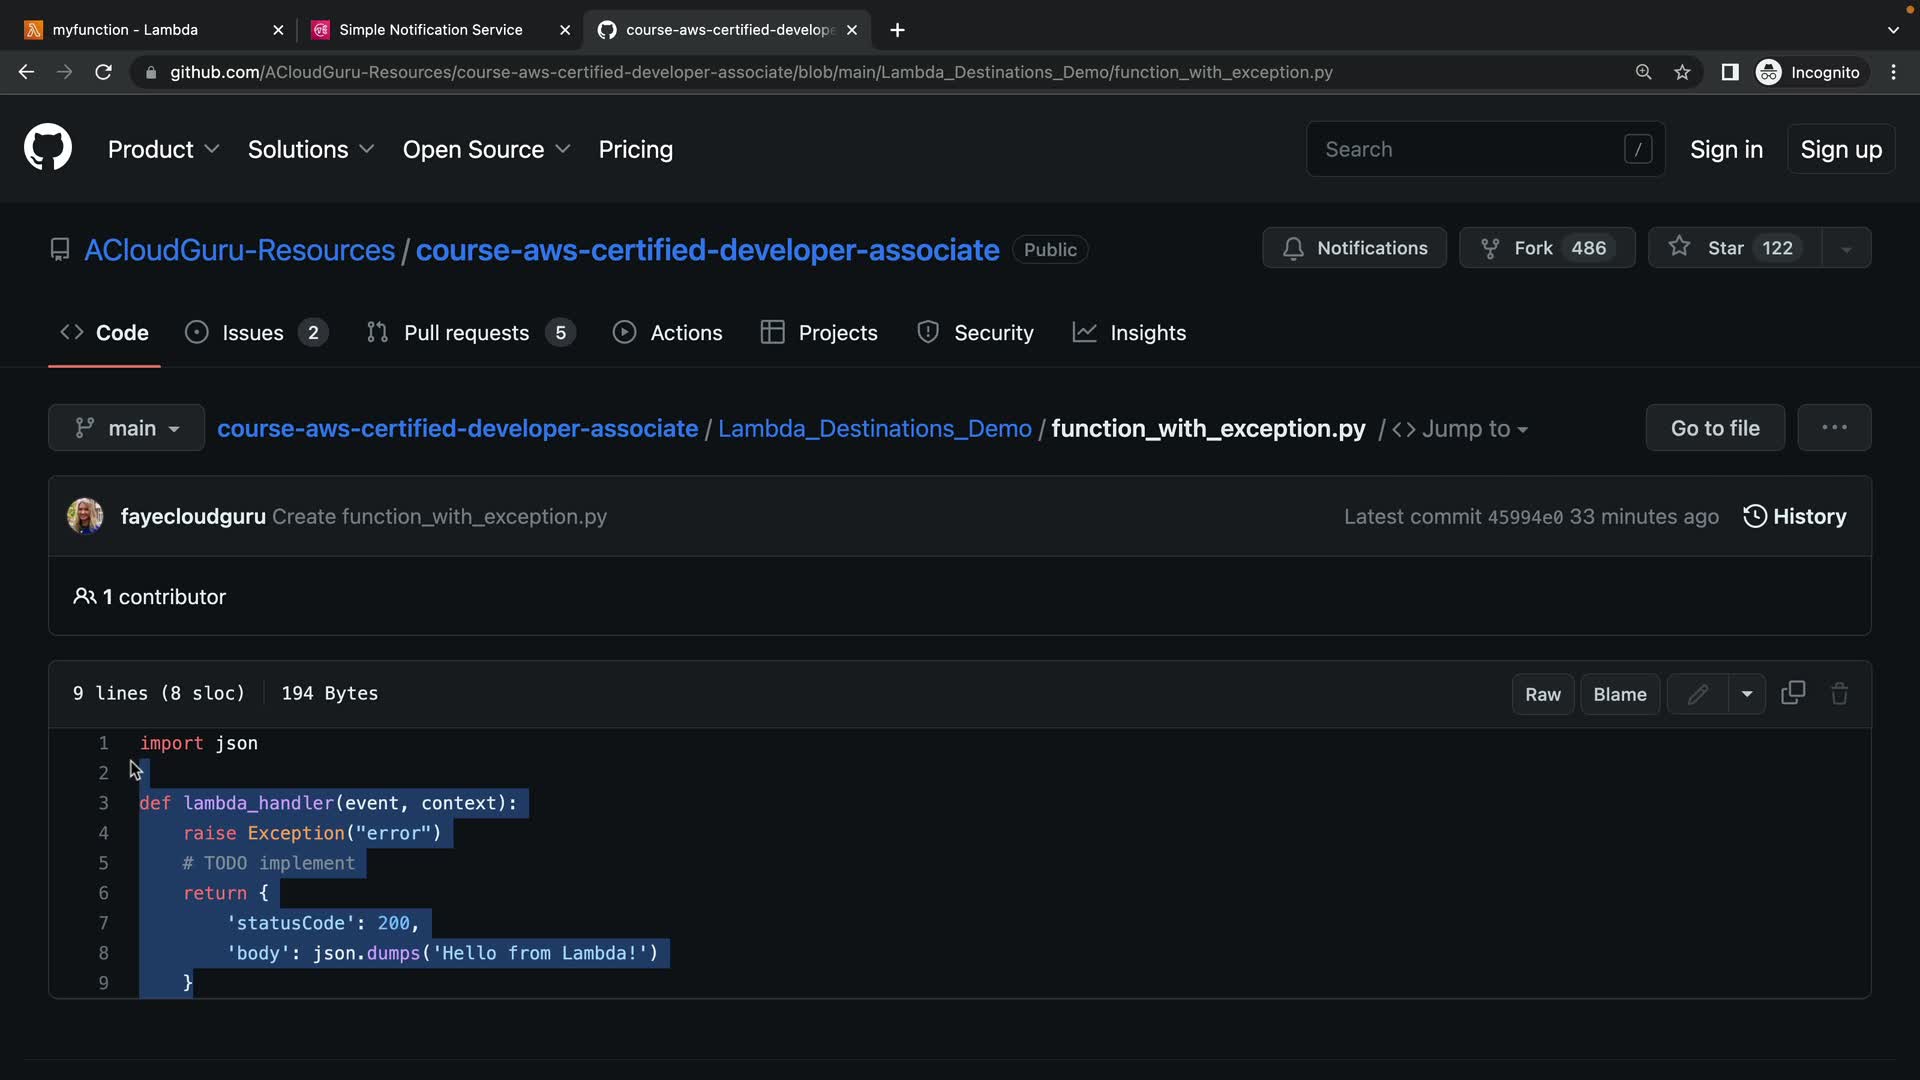Open the Lambda_Destinations_Demo folder link
The width and height of the screenshot is (1920, 1080).
[874, 428]
